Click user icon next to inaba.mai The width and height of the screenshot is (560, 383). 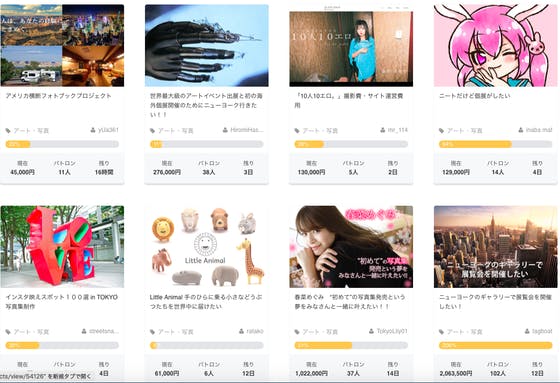(521, 130)
